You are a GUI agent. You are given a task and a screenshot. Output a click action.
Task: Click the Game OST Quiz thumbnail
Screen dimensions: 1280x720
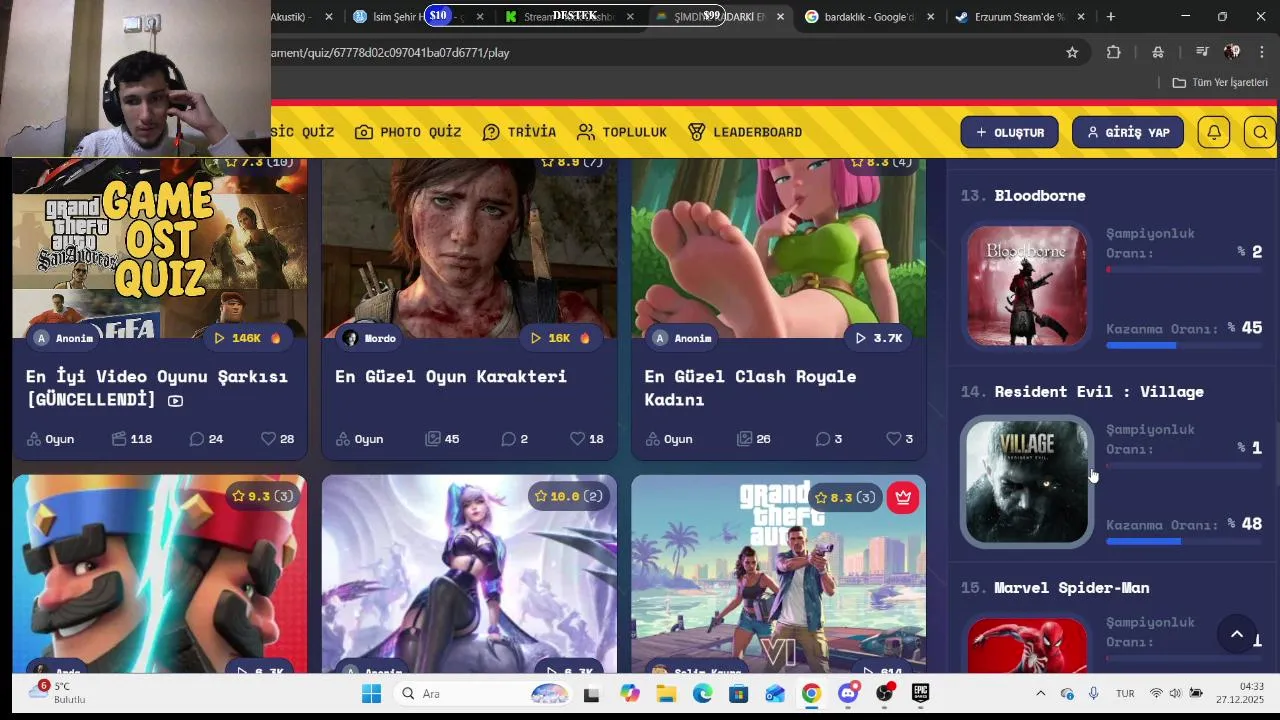160,248
